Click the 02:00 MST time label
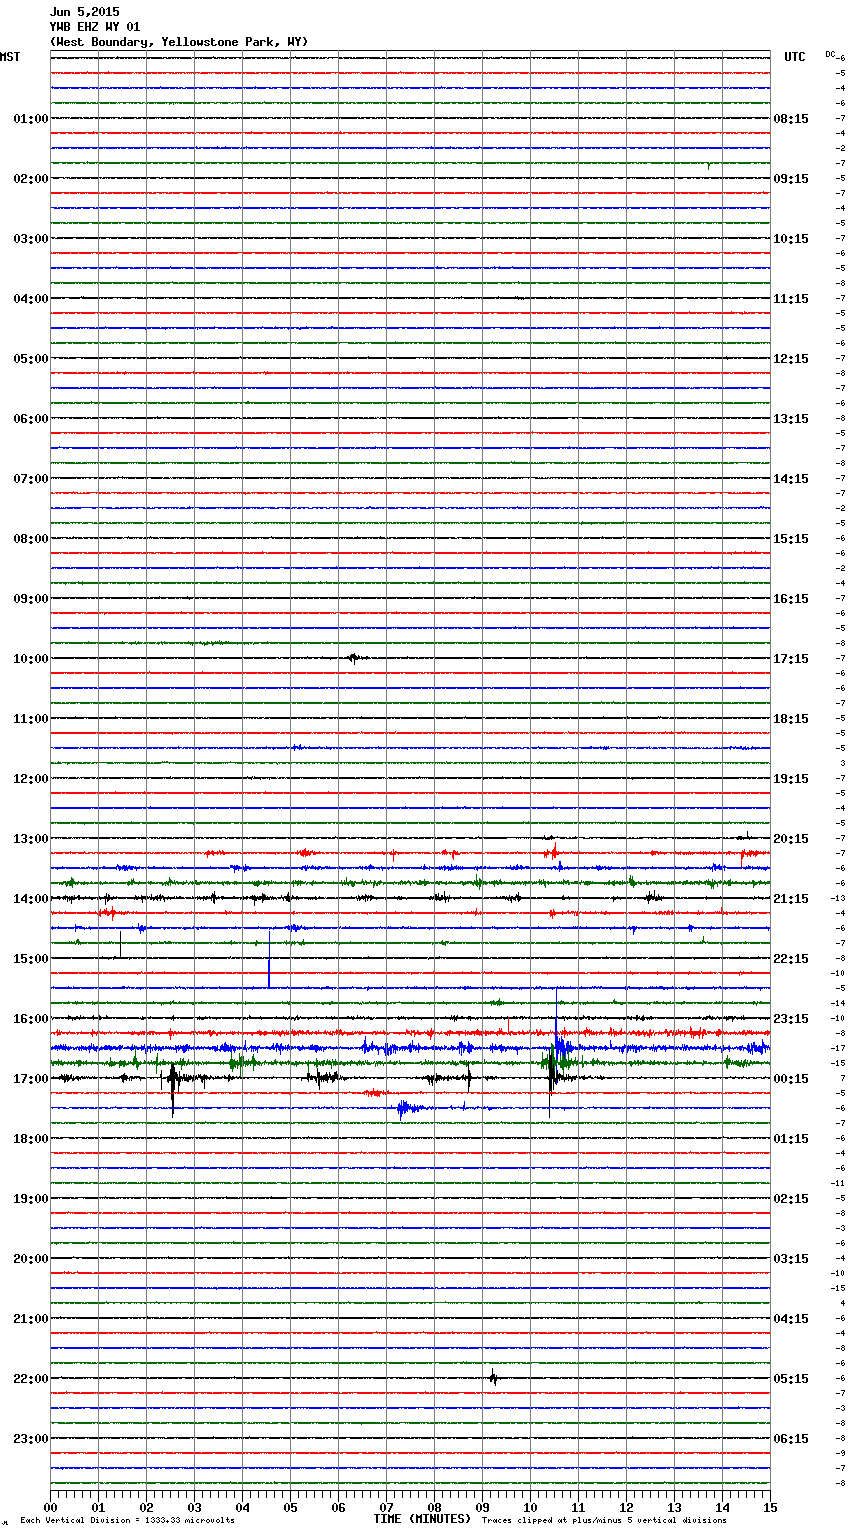The image size is (850, 1534). 30,179
